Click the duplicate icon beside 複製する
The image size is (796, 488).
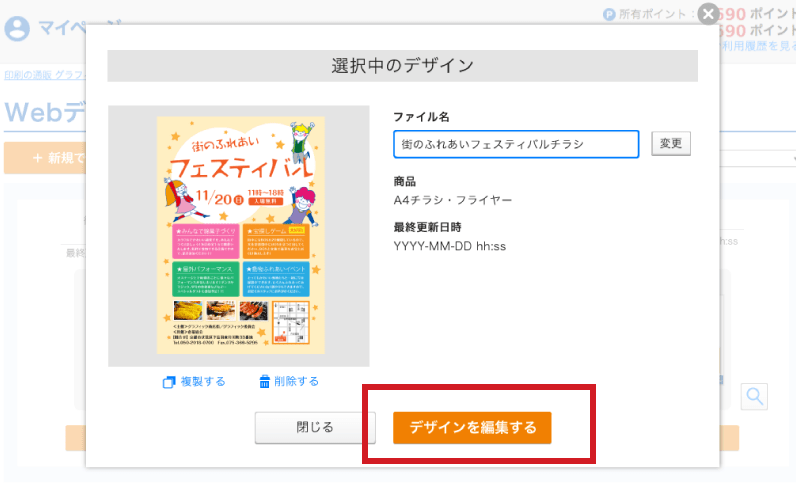169,382
